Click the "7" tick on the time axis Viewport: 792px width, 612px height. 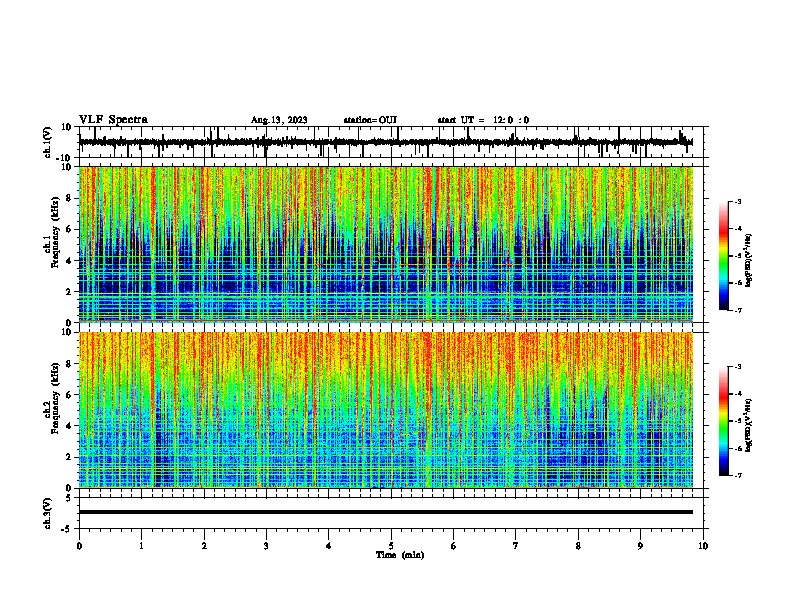516,546
